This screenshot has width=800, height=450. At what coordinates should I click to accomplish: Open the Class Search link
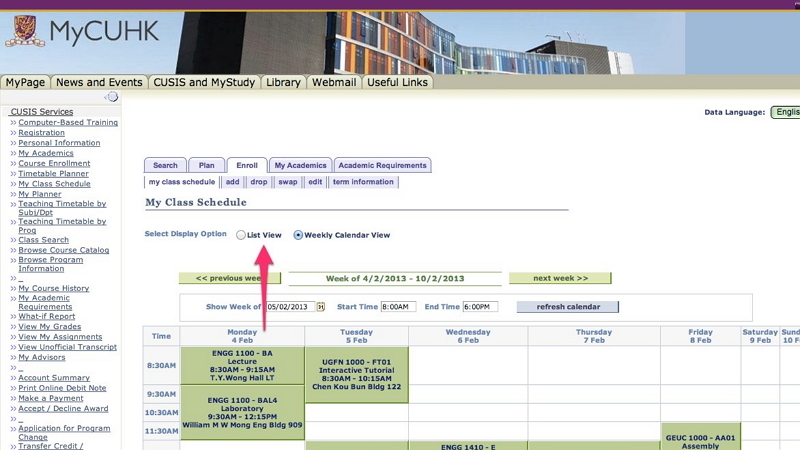point(43,240)
